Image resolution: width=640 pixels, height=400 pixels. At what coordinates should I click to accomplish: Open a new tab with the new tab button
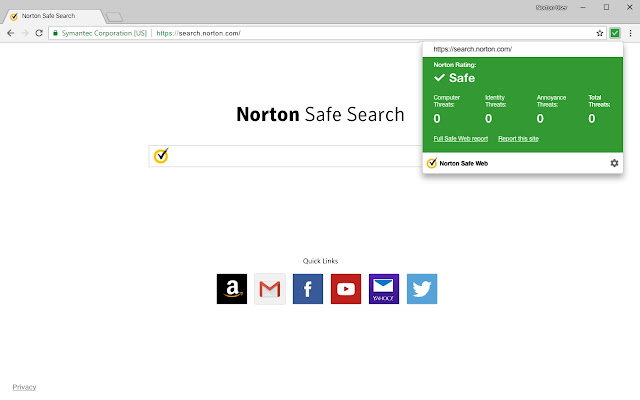click(x=114, y=17)
